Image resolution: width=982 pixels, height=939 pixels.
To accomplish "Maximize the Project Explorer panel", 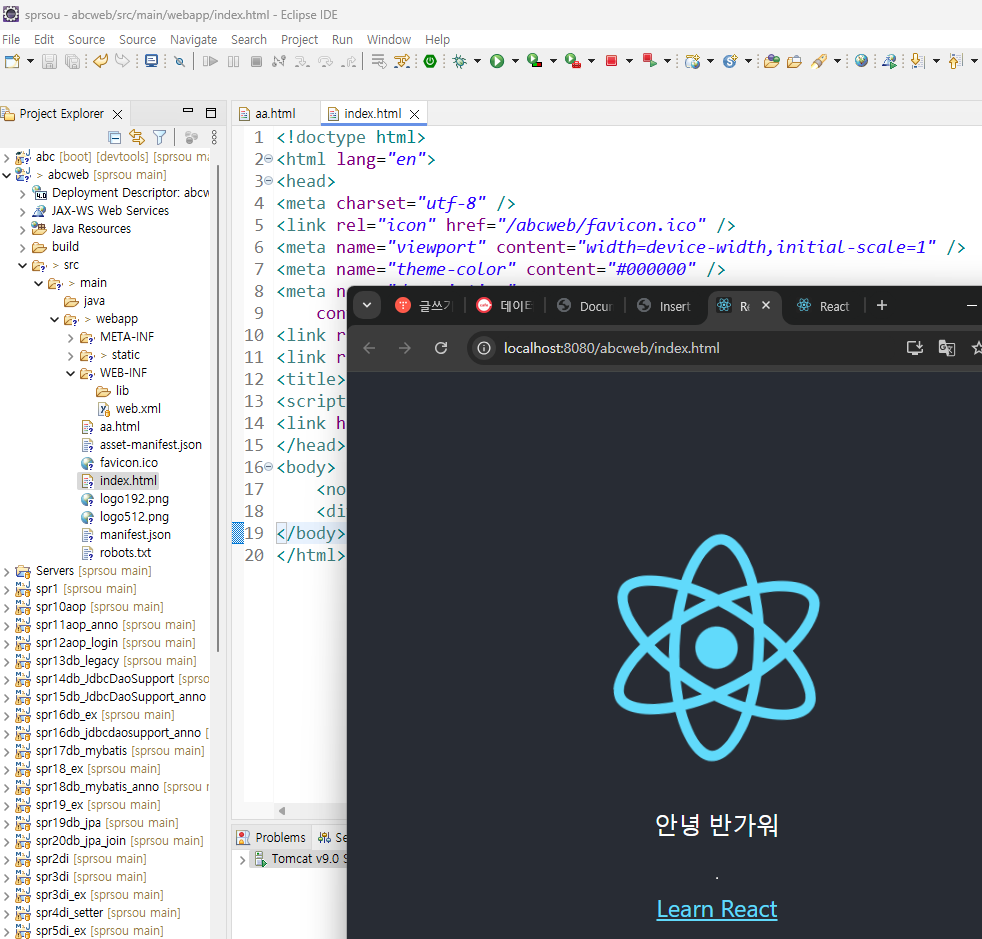I will tap(211, 113).
